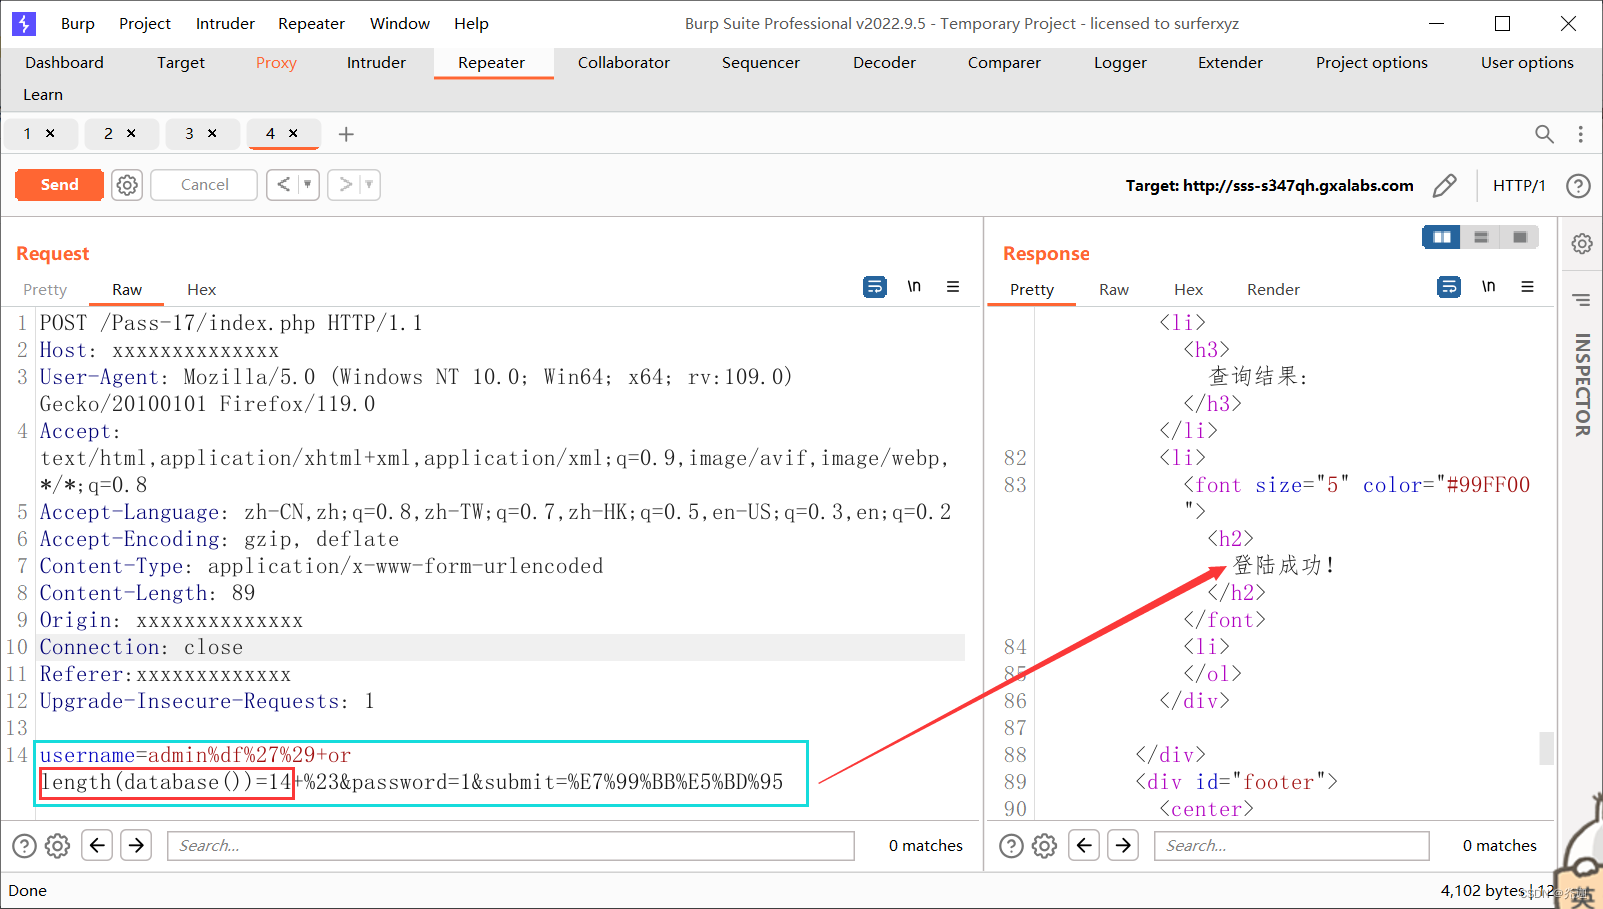The image size is (1603, 909).
Task: Click the response vertical scrollbar thumb
Action: [1546, 748]
